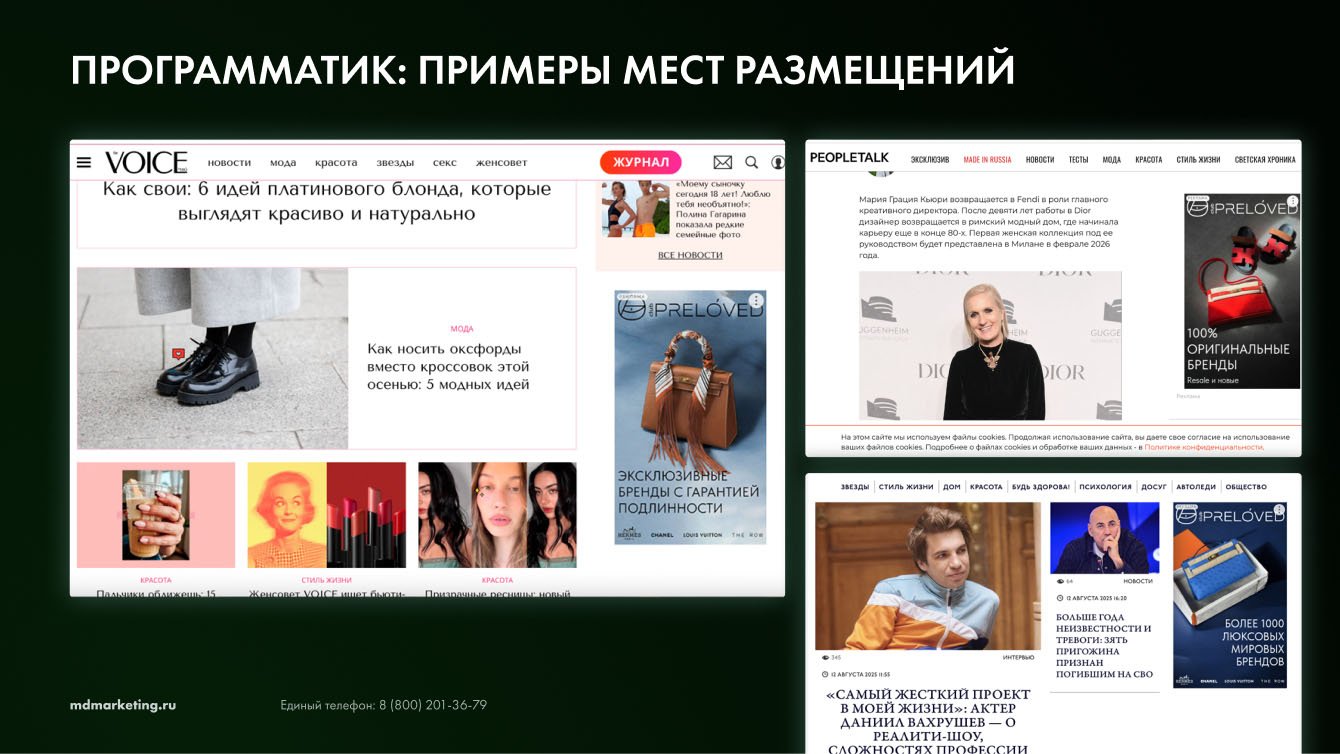Open the three-faces eyelashes article image

pyautogui.click(x=497, y=515)
